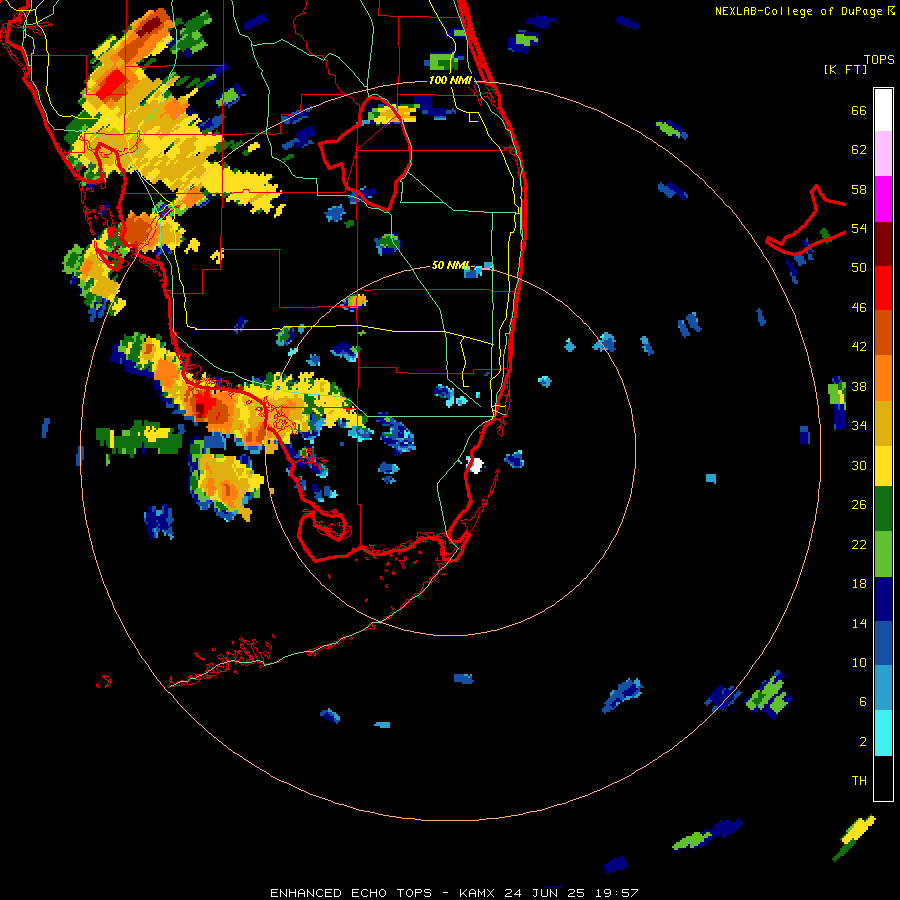Click the bright red legend swatch
Screen dimensions: 900x900
883,288
